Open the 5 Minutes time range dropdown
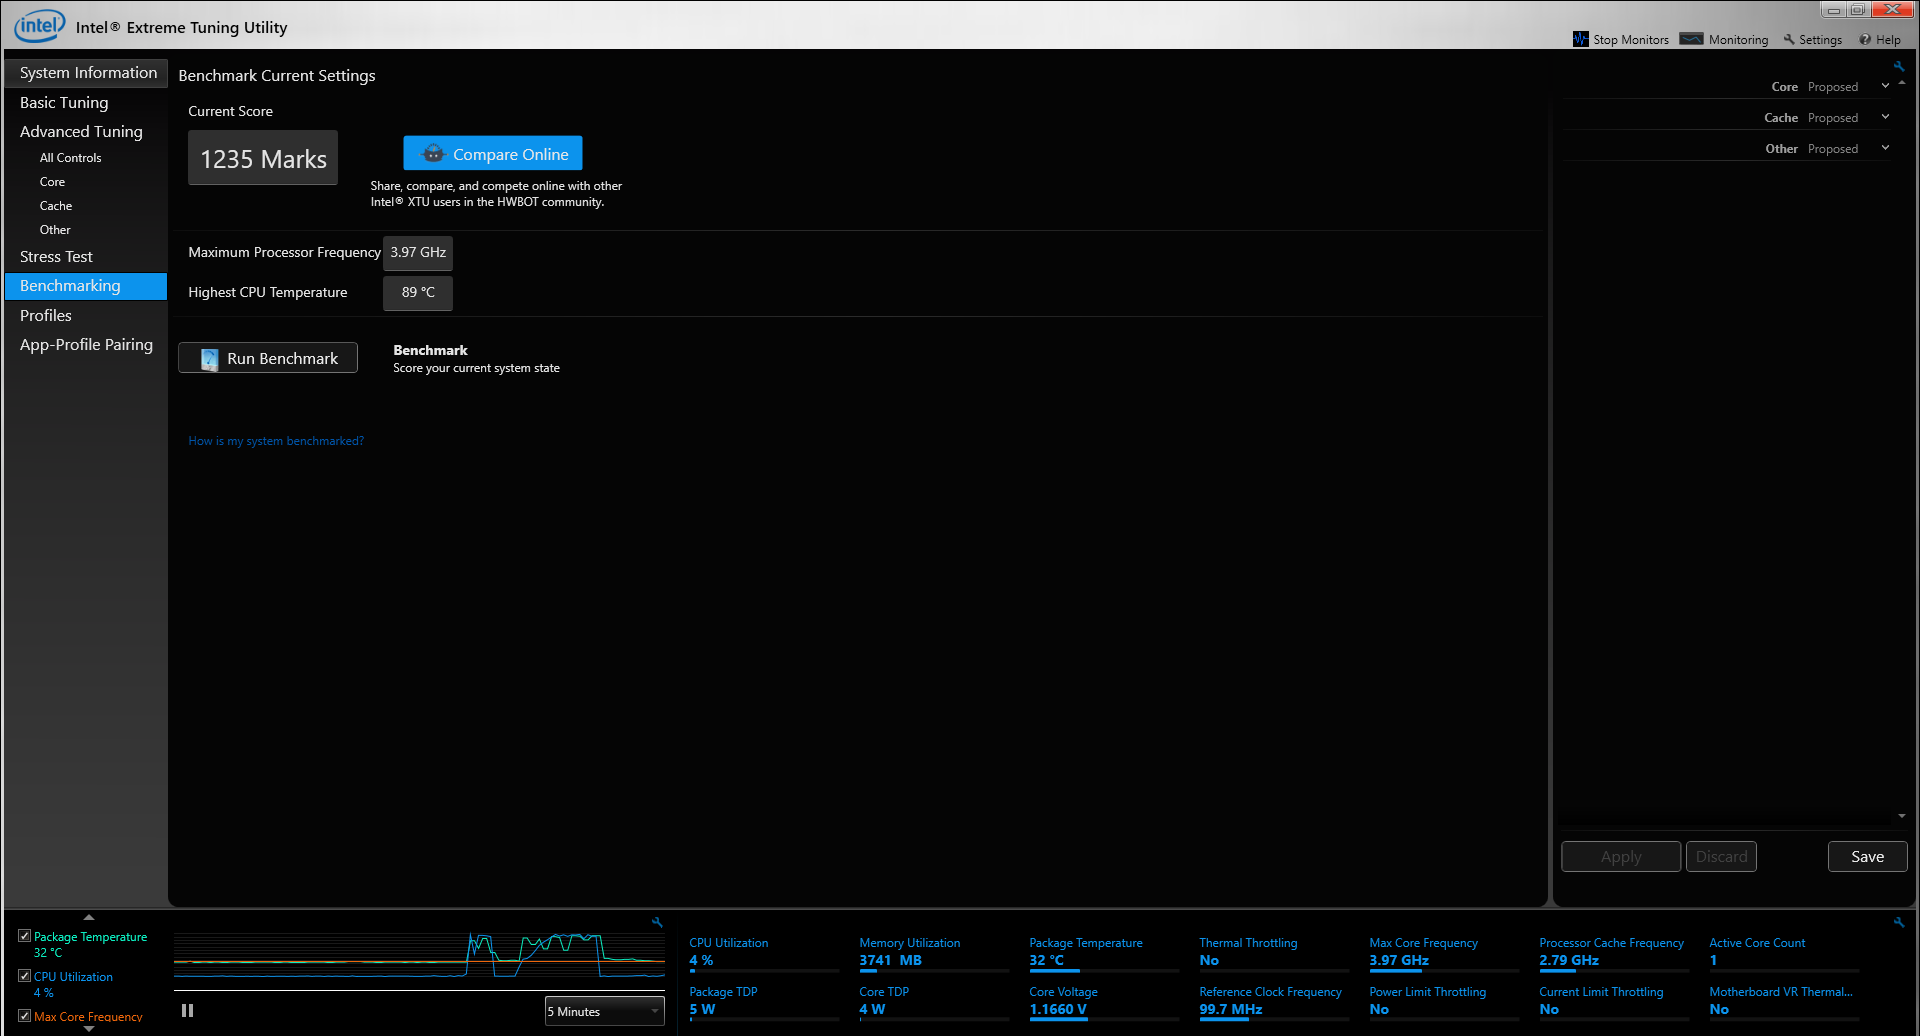 [605, 1011]
